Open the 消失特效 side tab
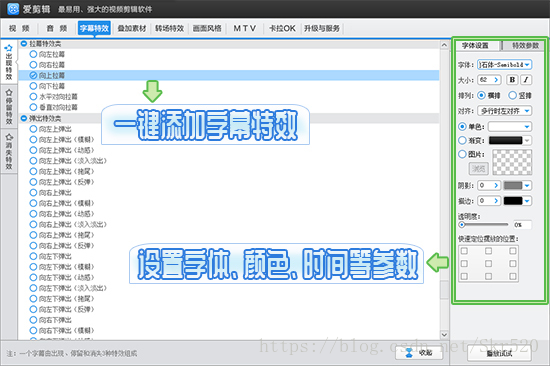This screenshot has height=366, width=550. pos(9,151)
